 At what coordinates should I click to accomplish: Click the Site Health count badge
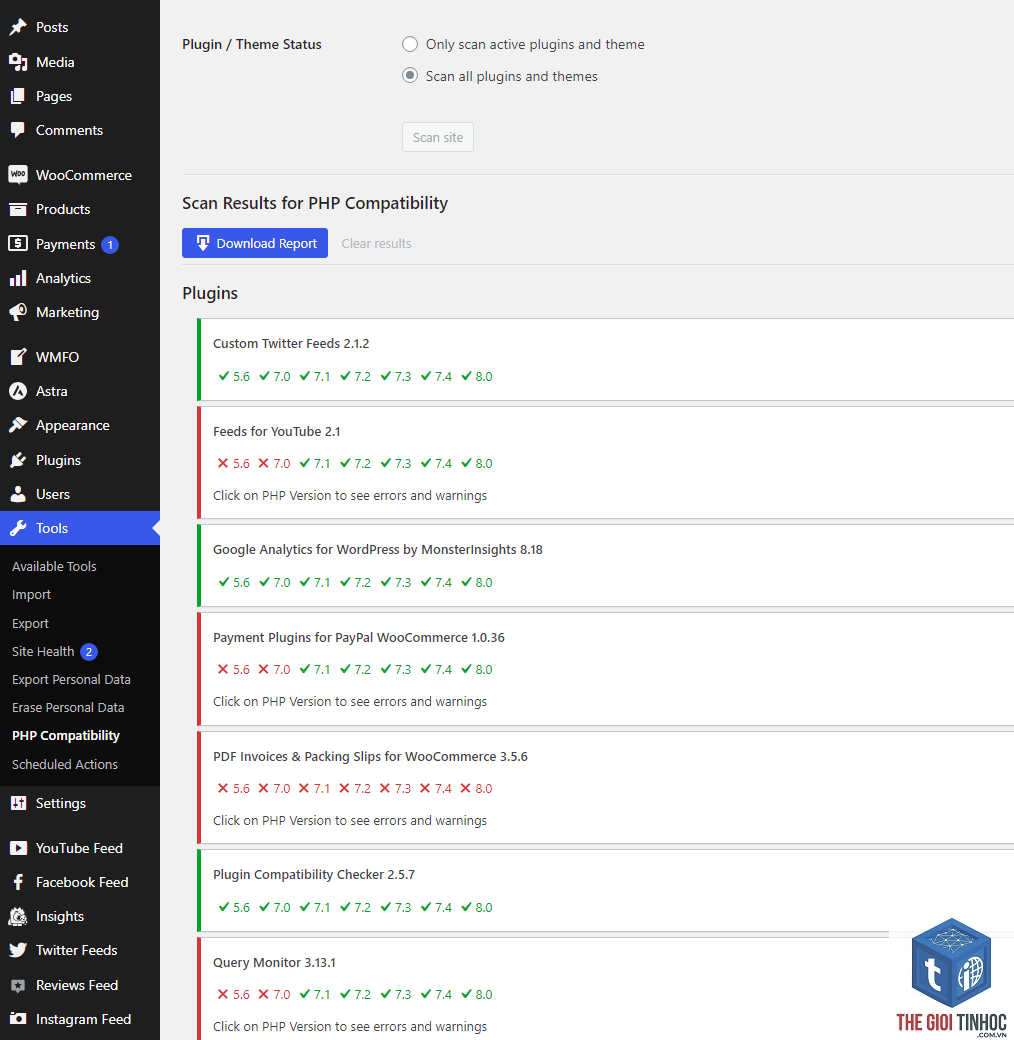coord(89,652)
